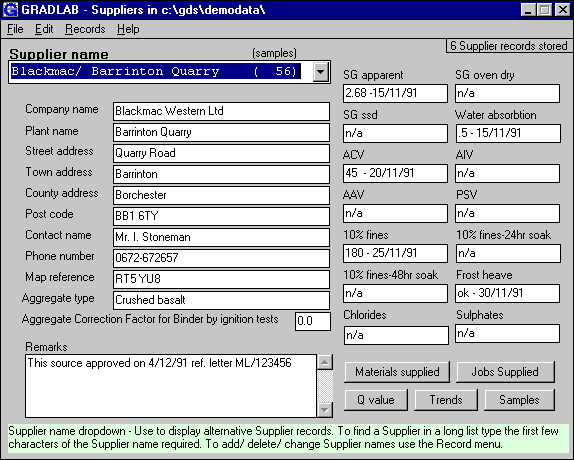Viewport: 574px width, 460px height.
Task: Show Trends for this supplier
Action: tap(446, 400)
